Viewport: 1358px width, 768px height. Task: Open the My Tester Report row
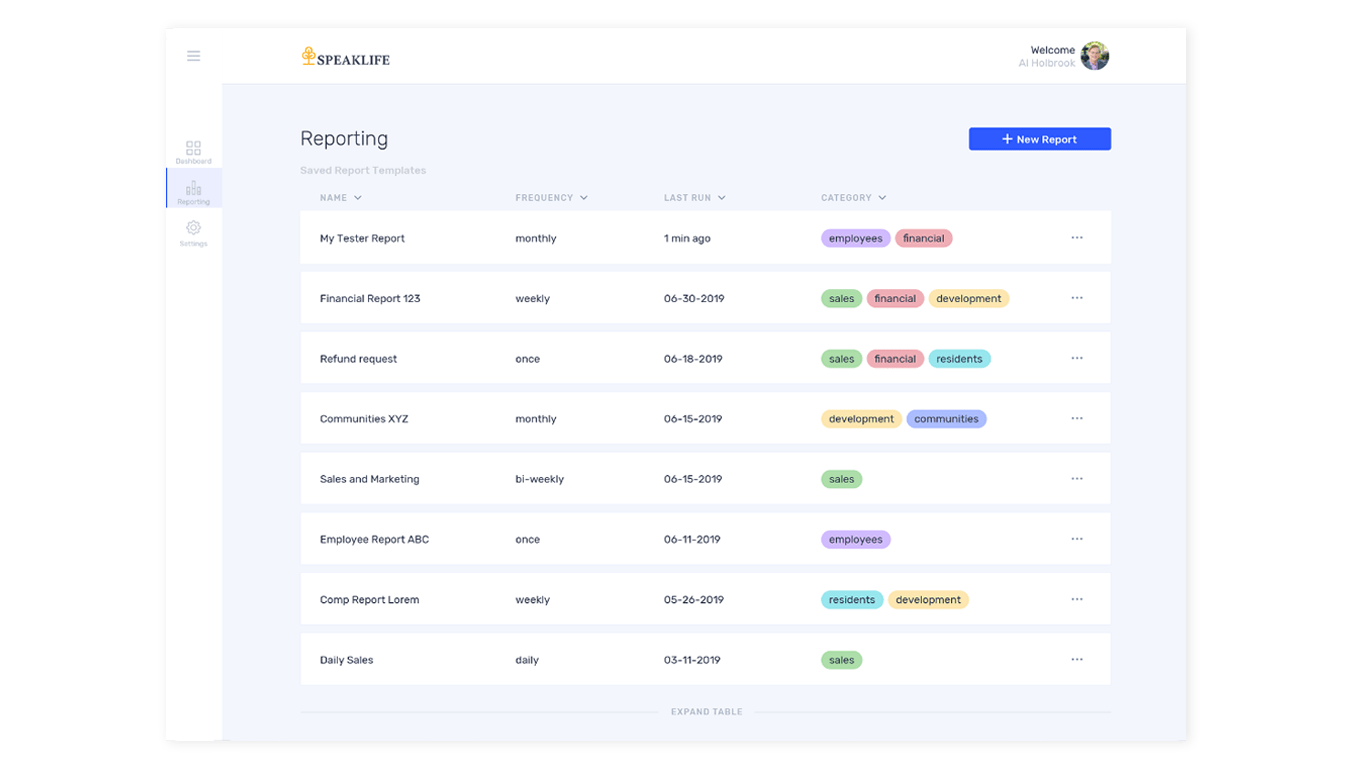(705, 238)
